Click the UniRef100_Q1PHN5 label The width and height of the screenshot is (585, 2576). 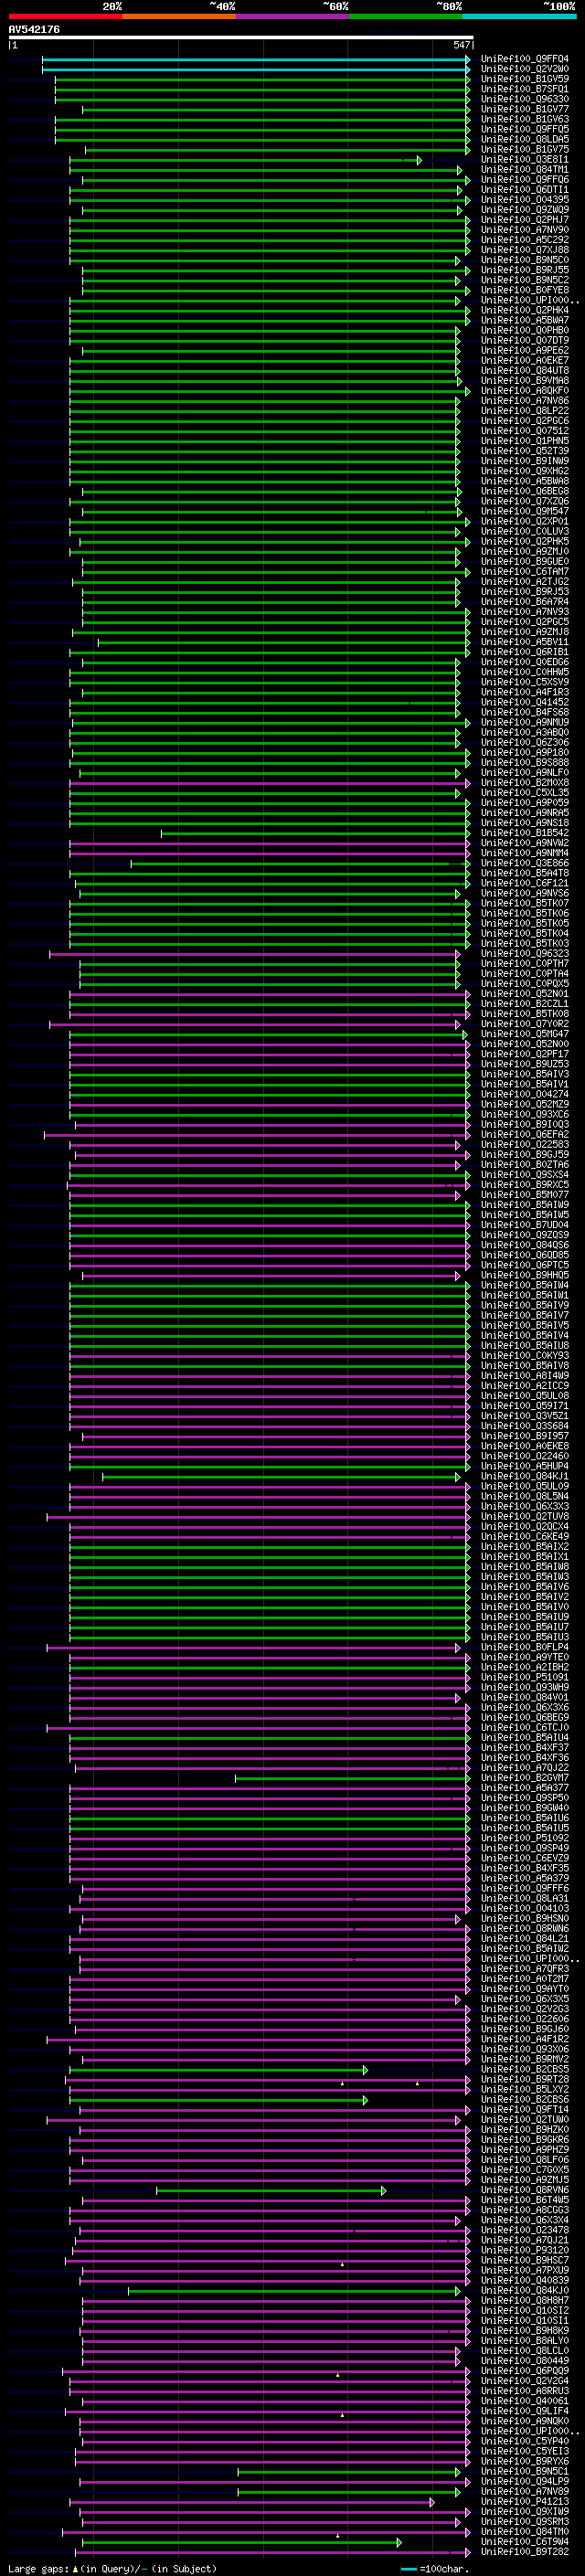point(525,441)
